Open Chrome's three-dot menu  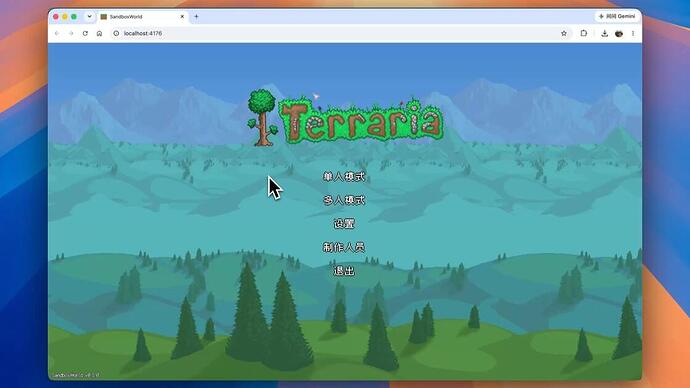pos(633,33)
